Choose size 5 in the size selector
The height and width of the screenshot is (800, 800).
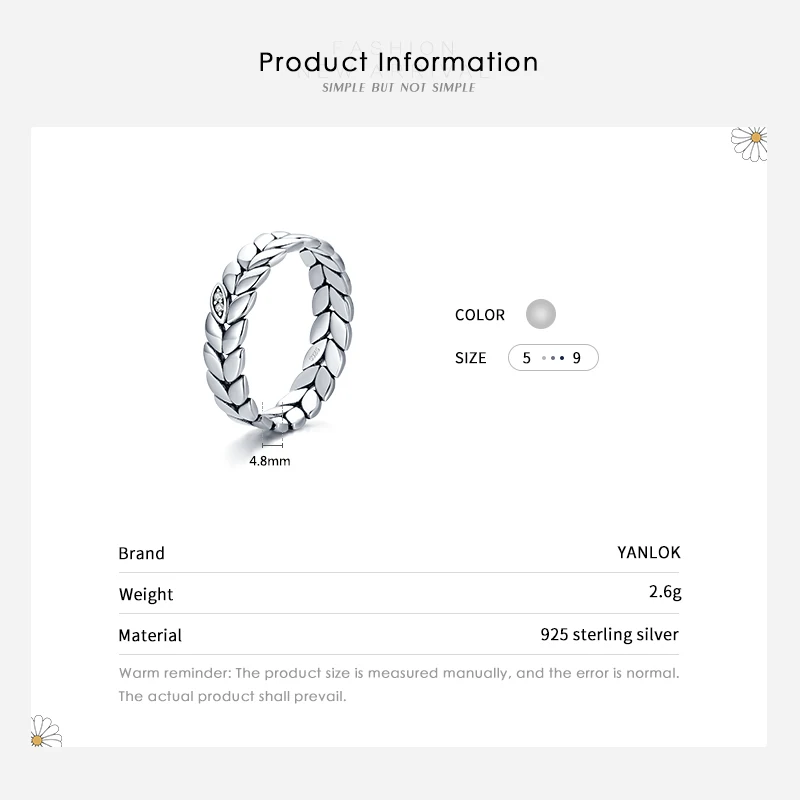point(527,358)
